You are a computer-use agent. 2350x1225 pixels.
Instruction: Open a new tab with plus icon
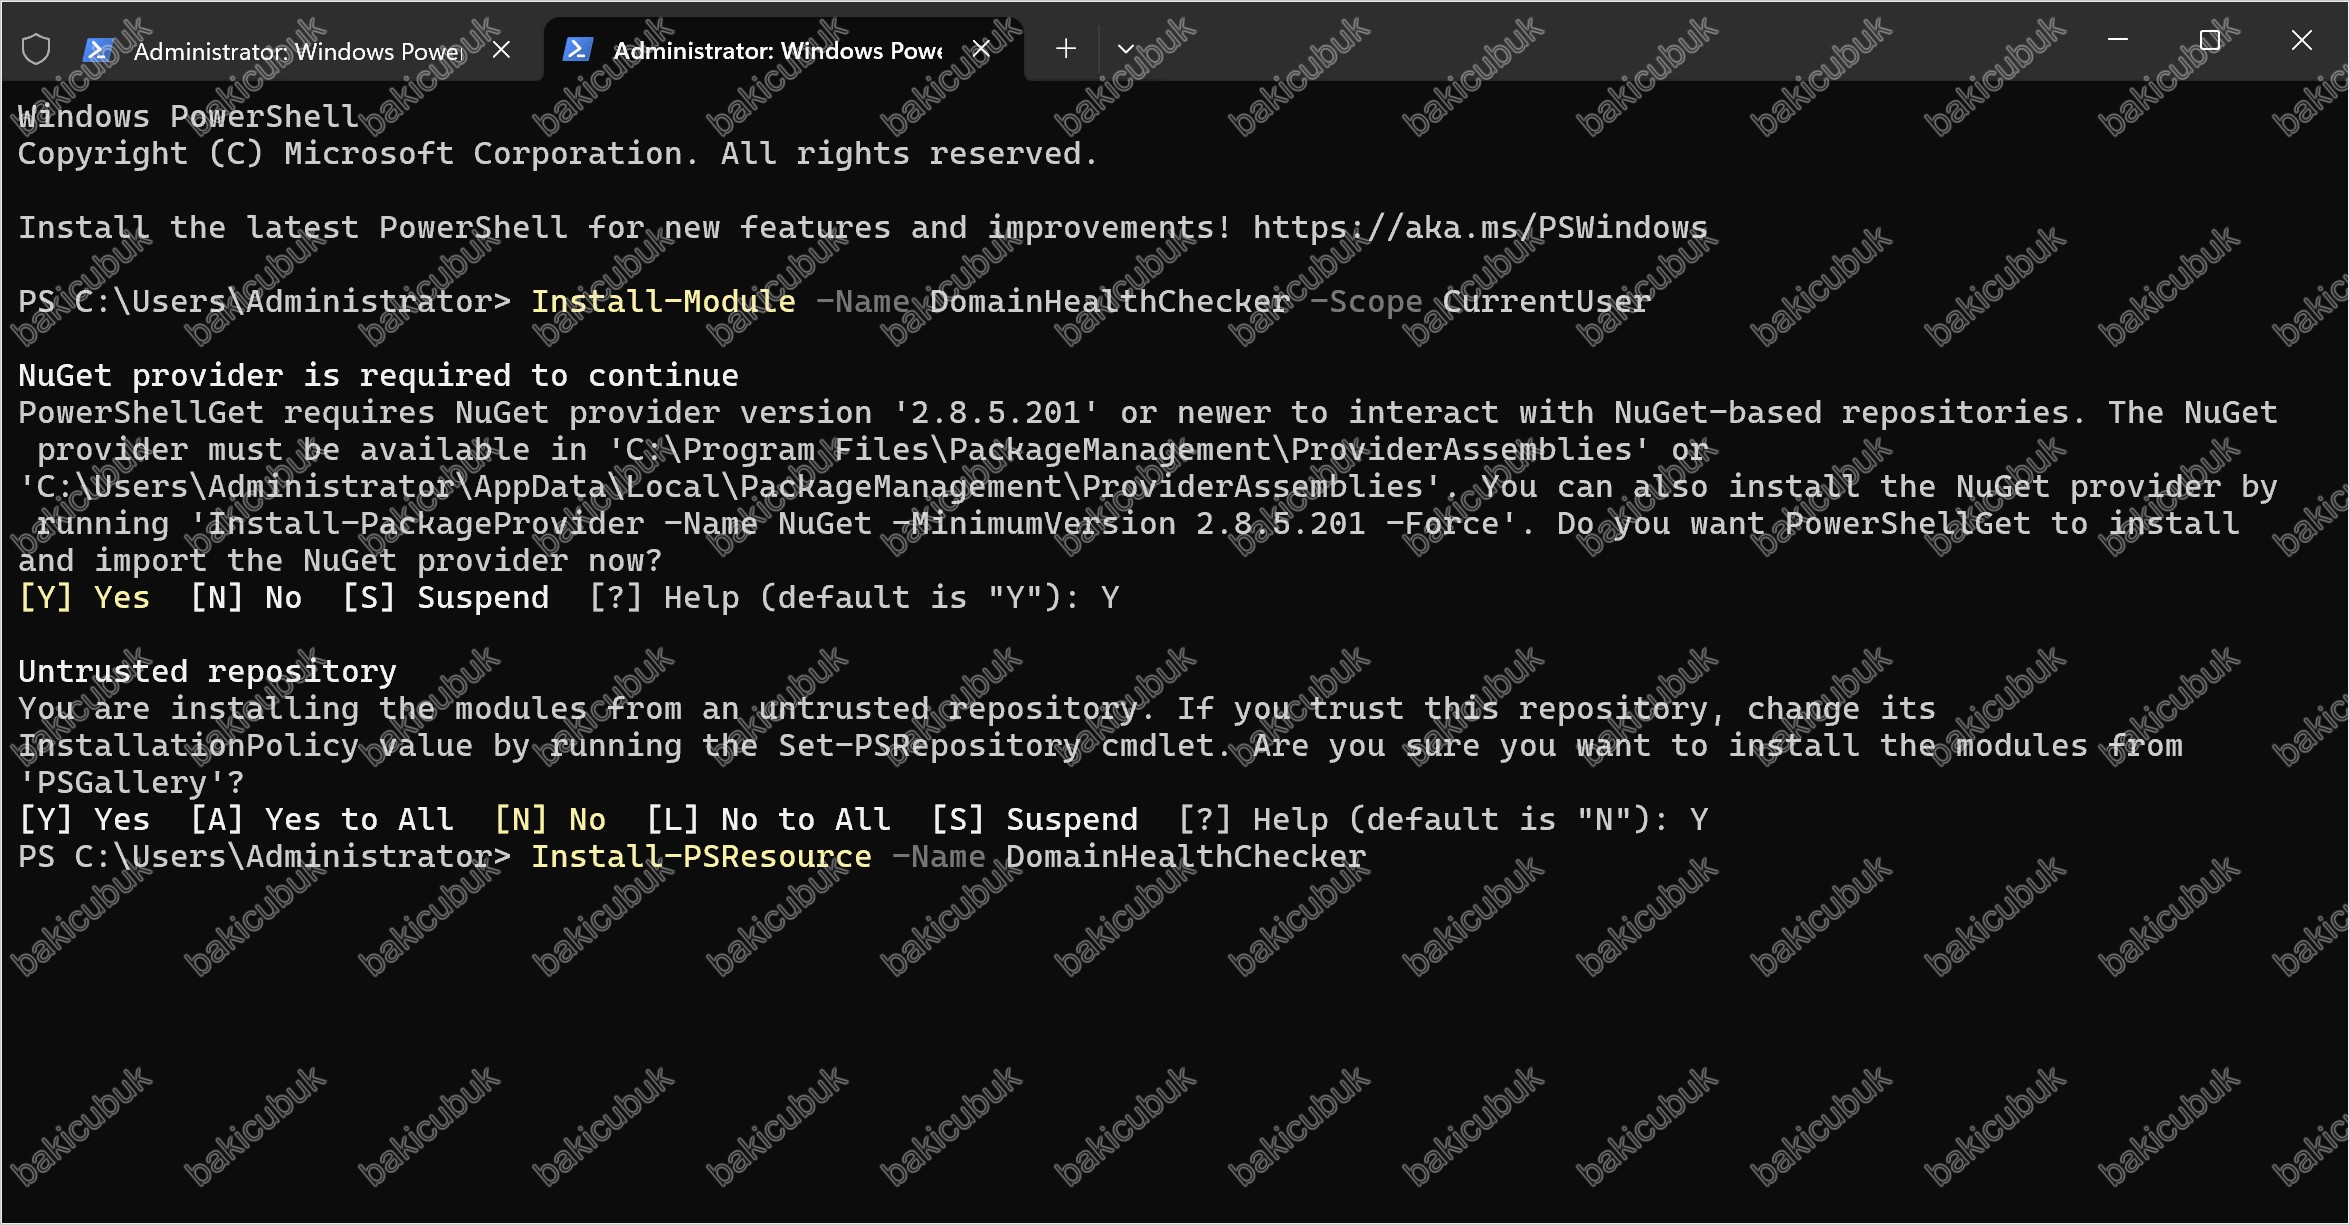click(x=1066, y=48)
